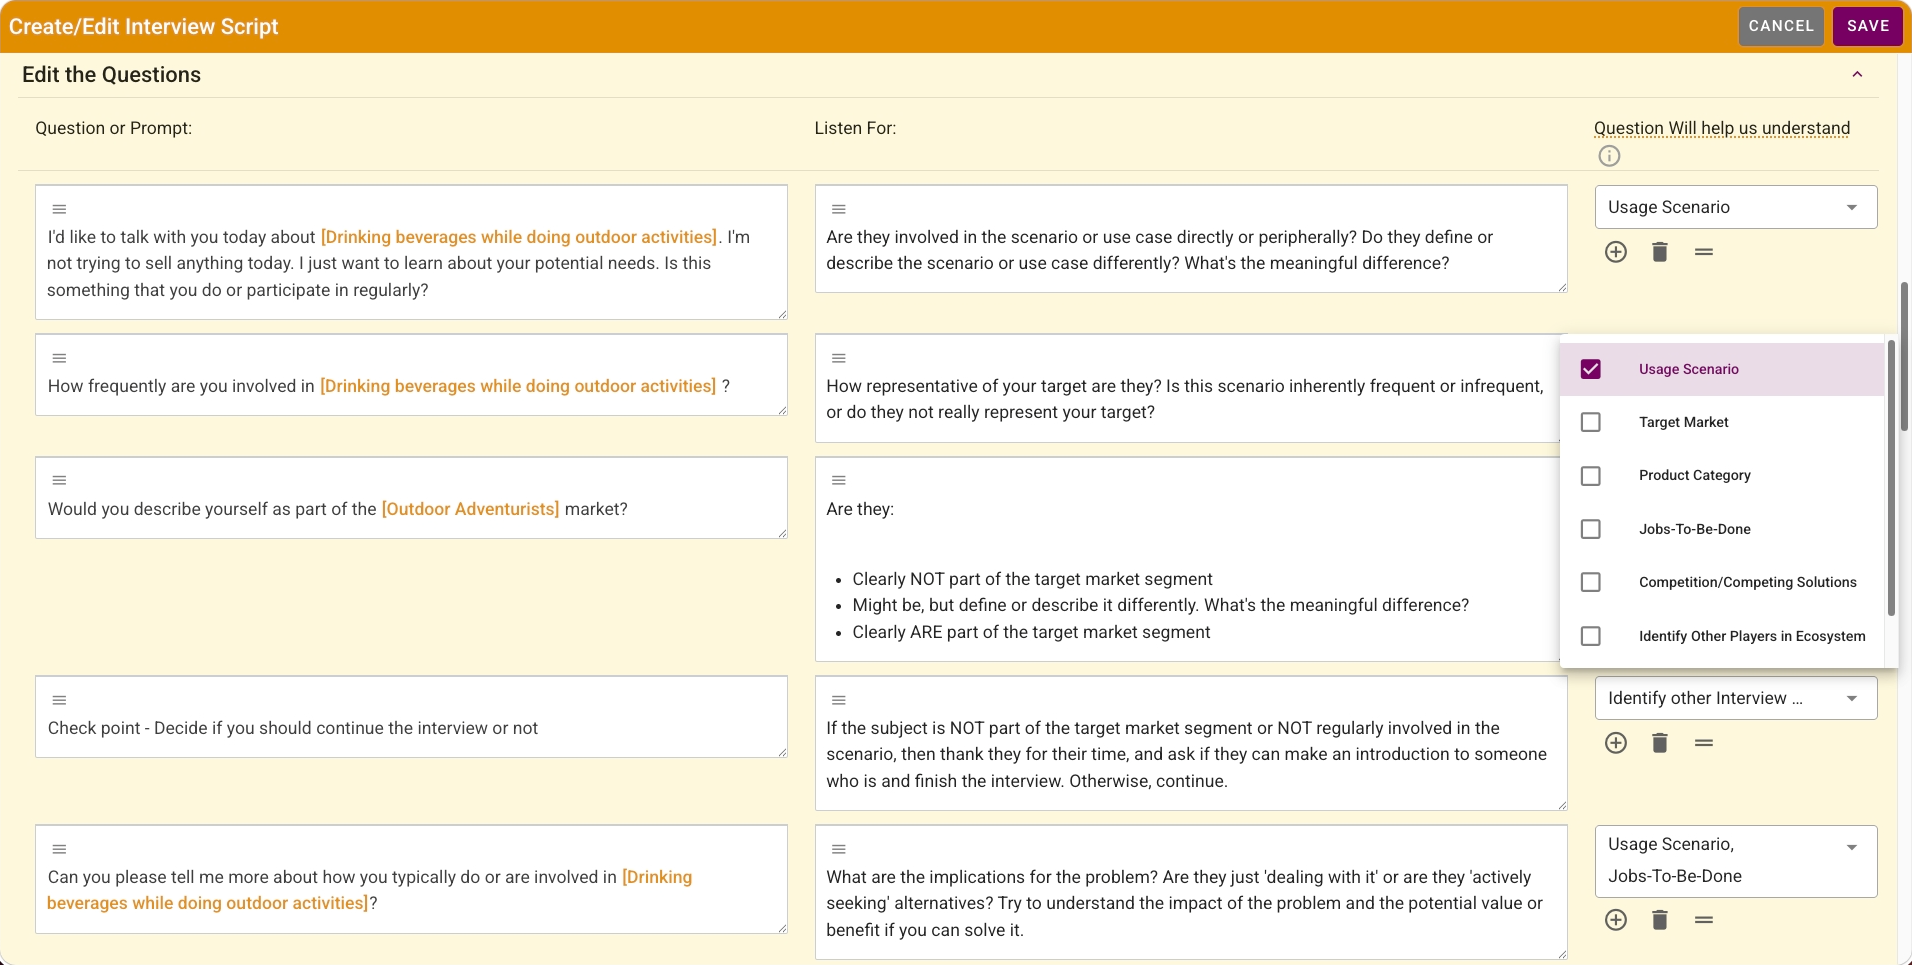Uncheck the Usage Scenario checkbox
1912x965 pixels.
(1591, 369)
